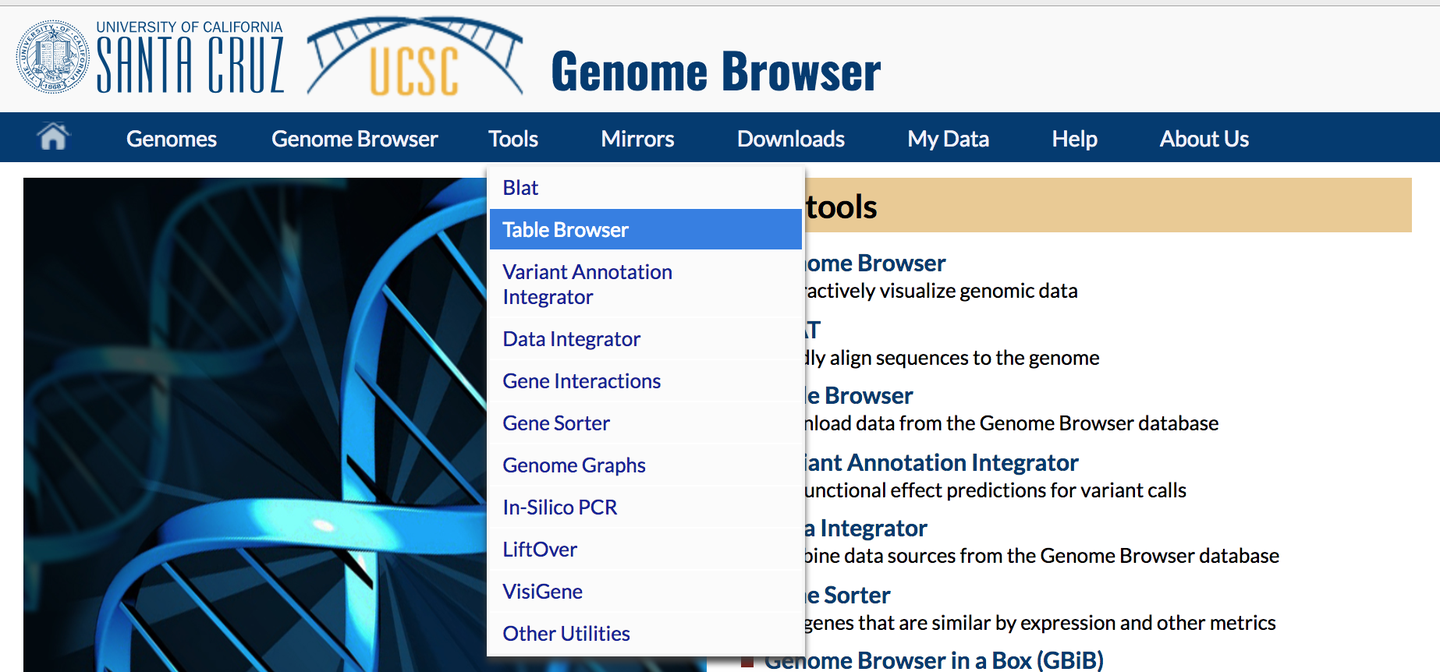Open the Genome Browser menu

coord(354,139)
